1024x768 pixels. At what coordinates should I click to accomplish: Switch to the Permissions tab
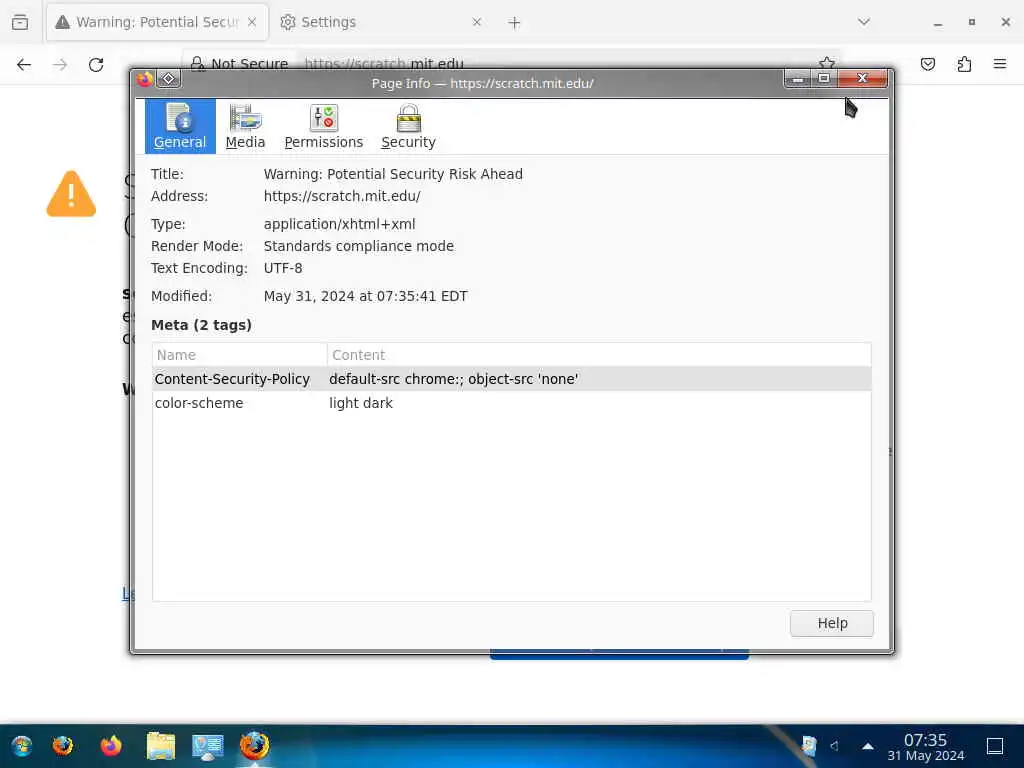[323, 127]
